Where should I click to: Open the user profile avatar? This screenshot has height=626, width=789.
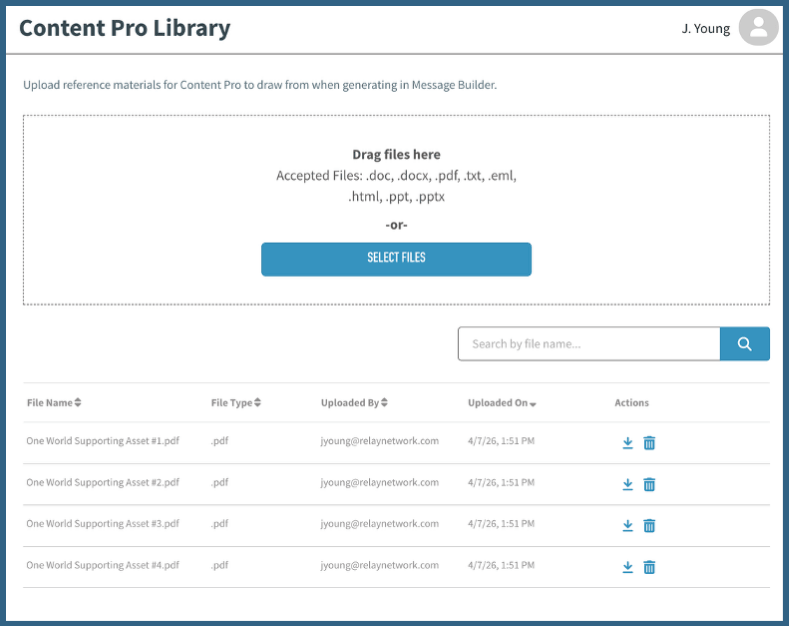tap(758, 28)
